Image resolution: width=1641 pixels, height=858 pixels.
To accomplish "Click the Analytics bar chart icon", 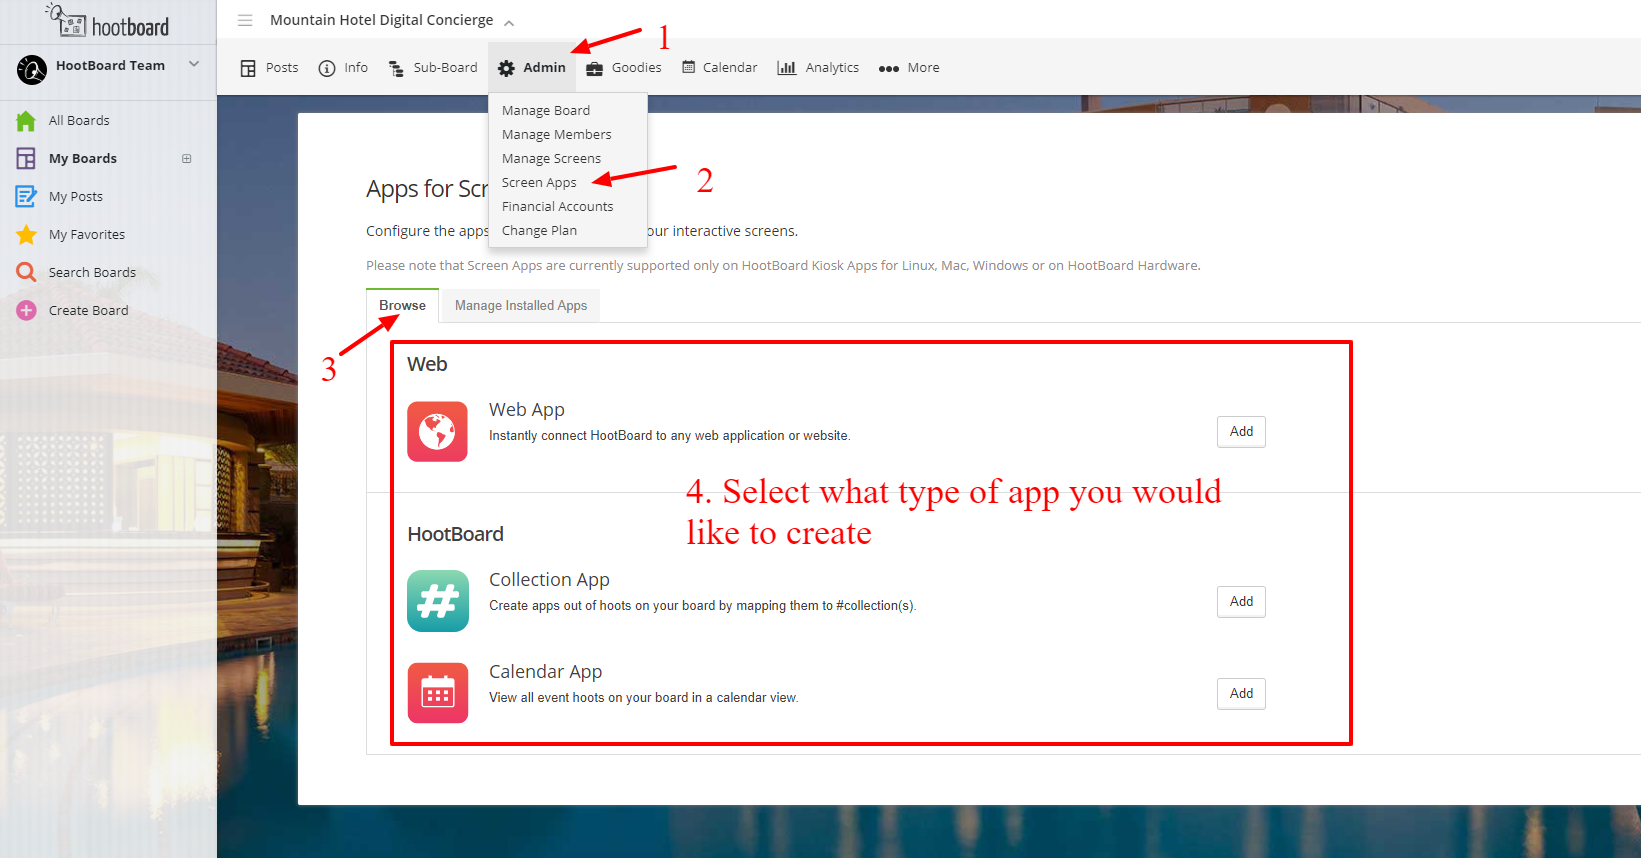I will click(x=787, y=68).
